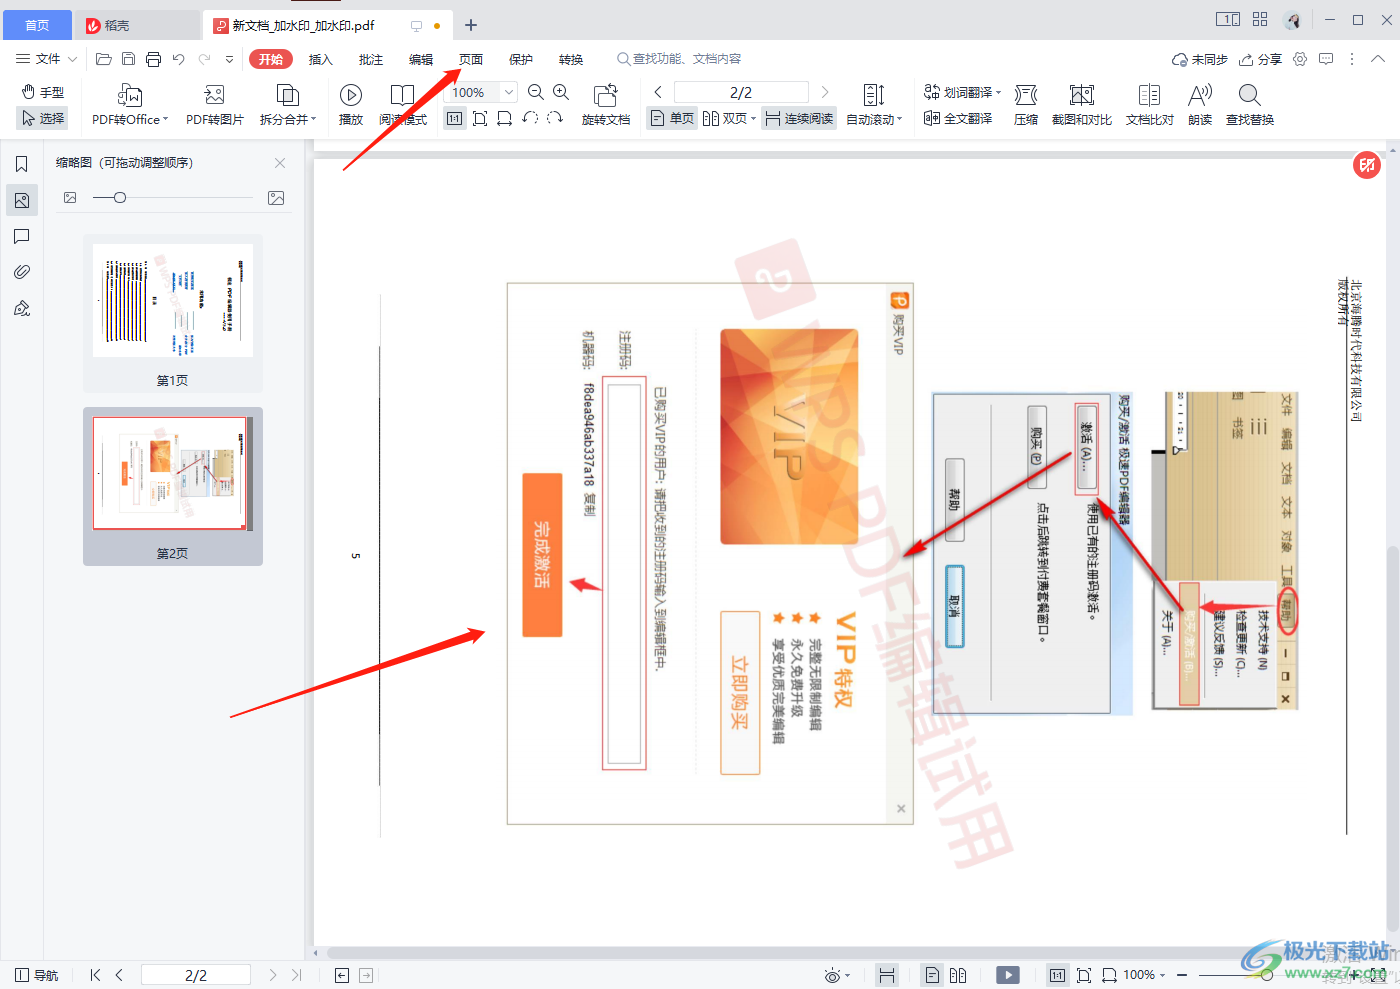Click 全文翻译 full text translation

tap(958, 119)
